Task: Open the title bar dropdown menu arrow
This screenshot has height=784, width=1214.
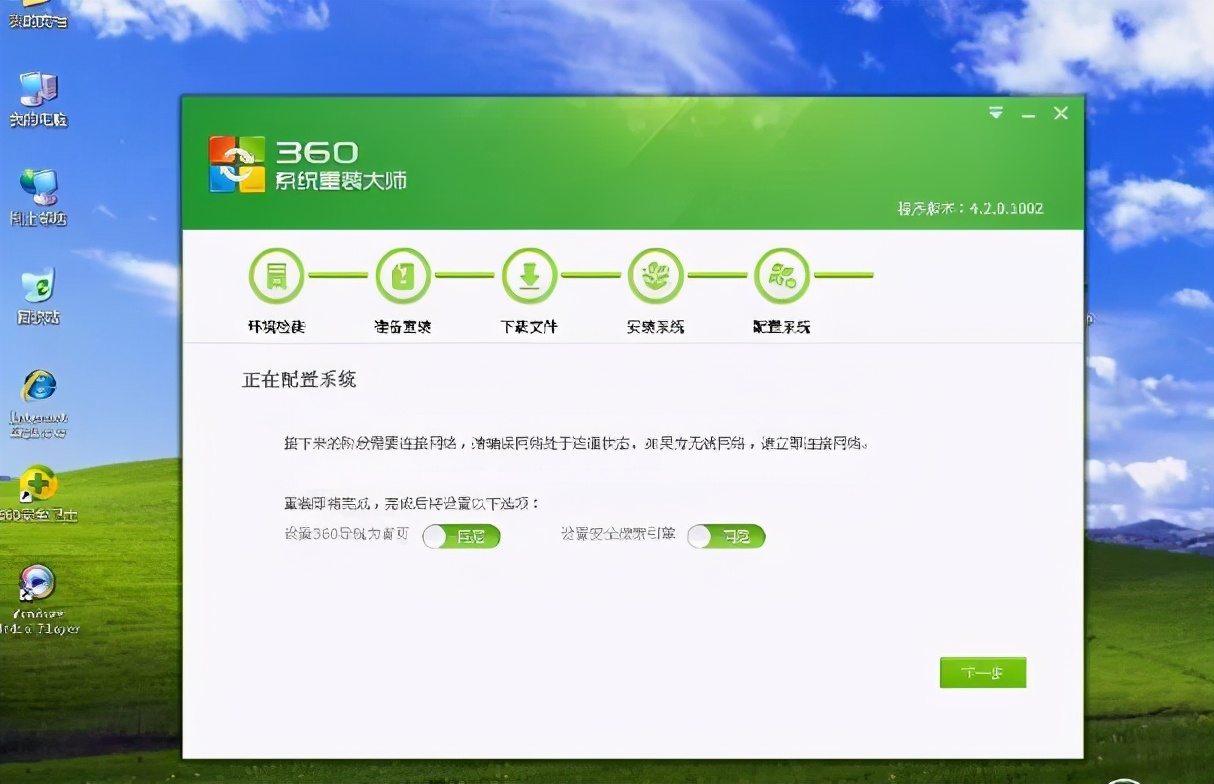Action: tap(994, 113)
